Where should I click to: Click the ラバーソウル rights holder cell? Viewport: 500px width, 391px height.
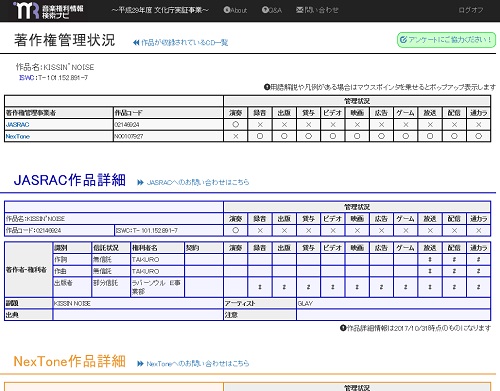pos(157,287)
